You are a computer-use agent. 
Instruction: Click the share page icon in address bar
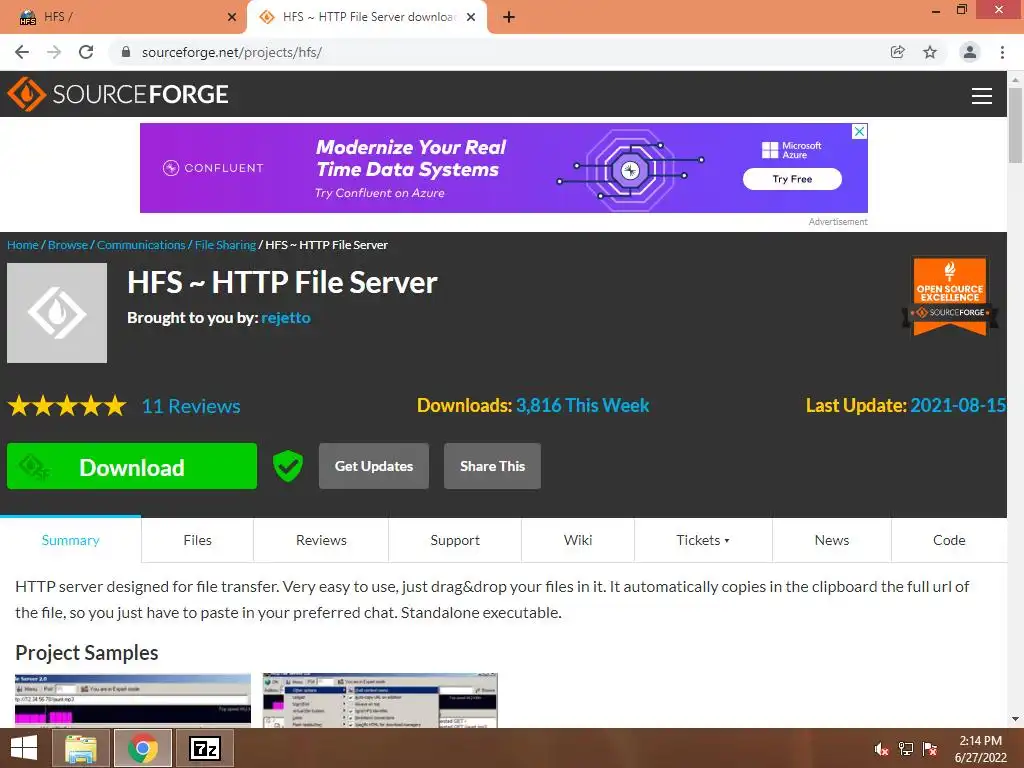898,52
